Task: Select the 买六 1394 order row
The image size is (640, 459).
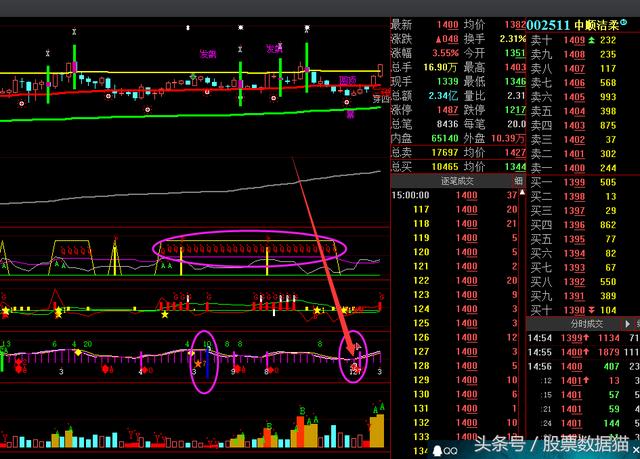Action: [x=573, y=253]
